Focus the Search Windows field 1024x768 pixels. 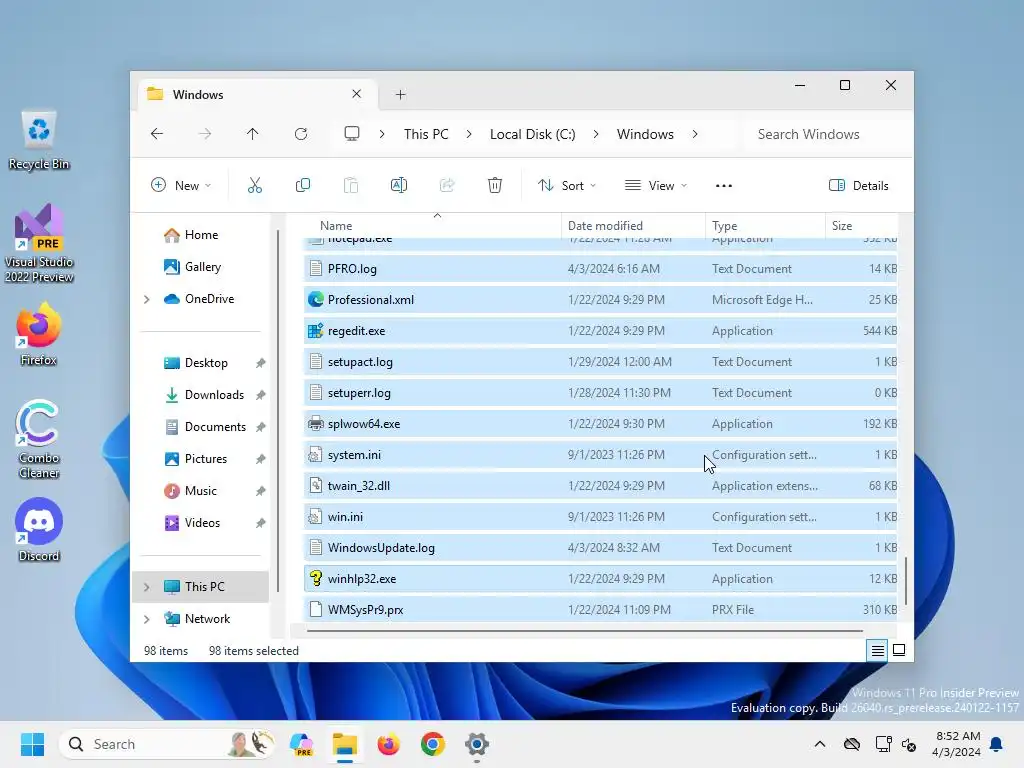click(x=825, y=134)
